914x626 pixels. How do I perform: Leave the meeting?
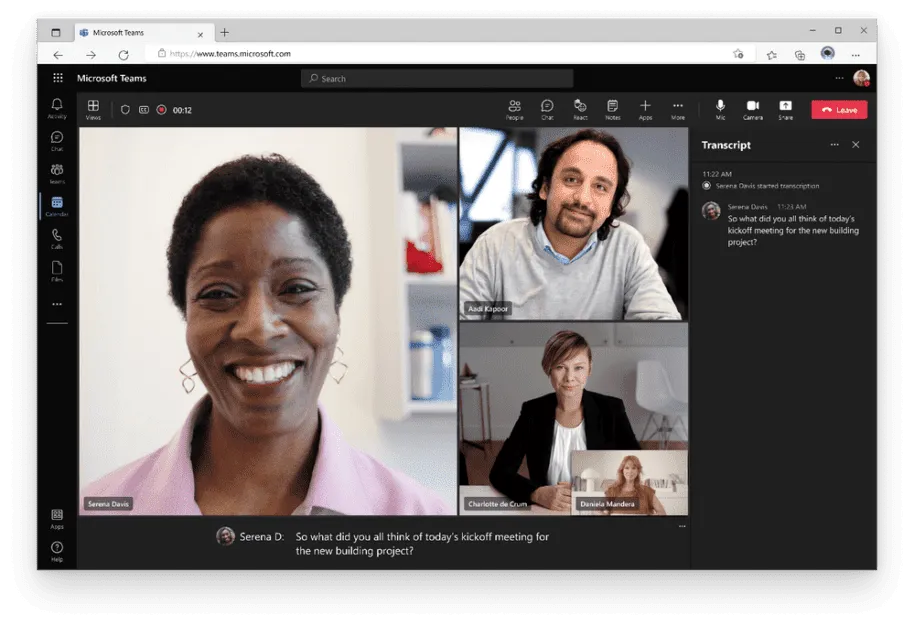coord(839,110)
